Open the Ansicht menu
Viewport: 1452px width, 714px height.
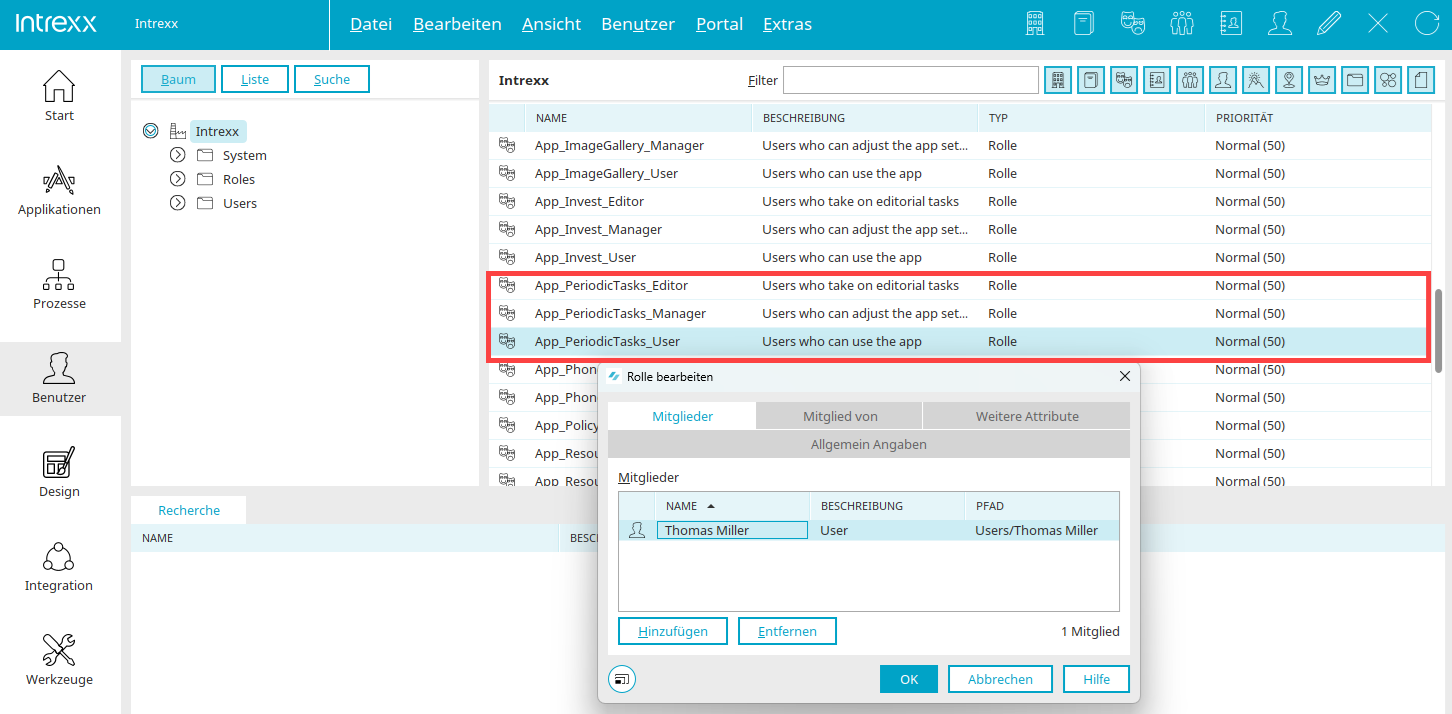point(551,24)
